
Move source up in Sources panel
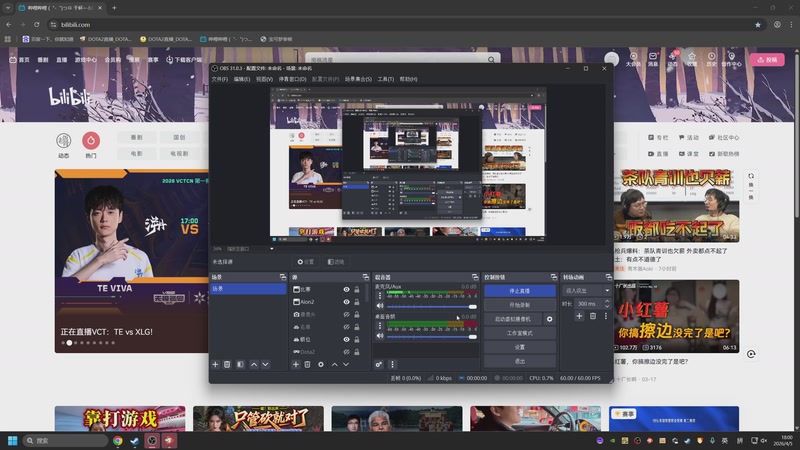coord(334,364)
